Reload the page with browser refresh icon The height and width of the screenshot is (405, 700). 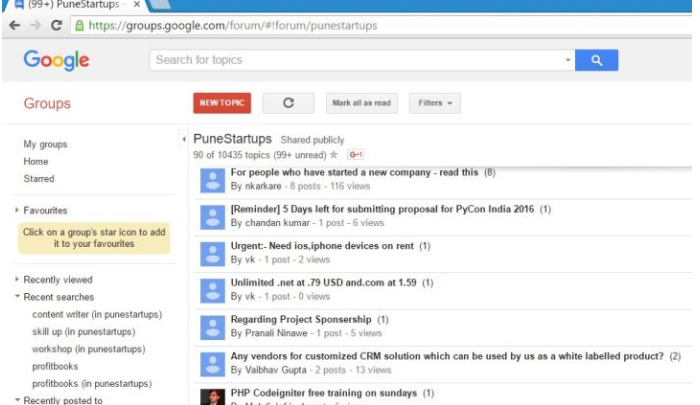(x=56, y=25)
